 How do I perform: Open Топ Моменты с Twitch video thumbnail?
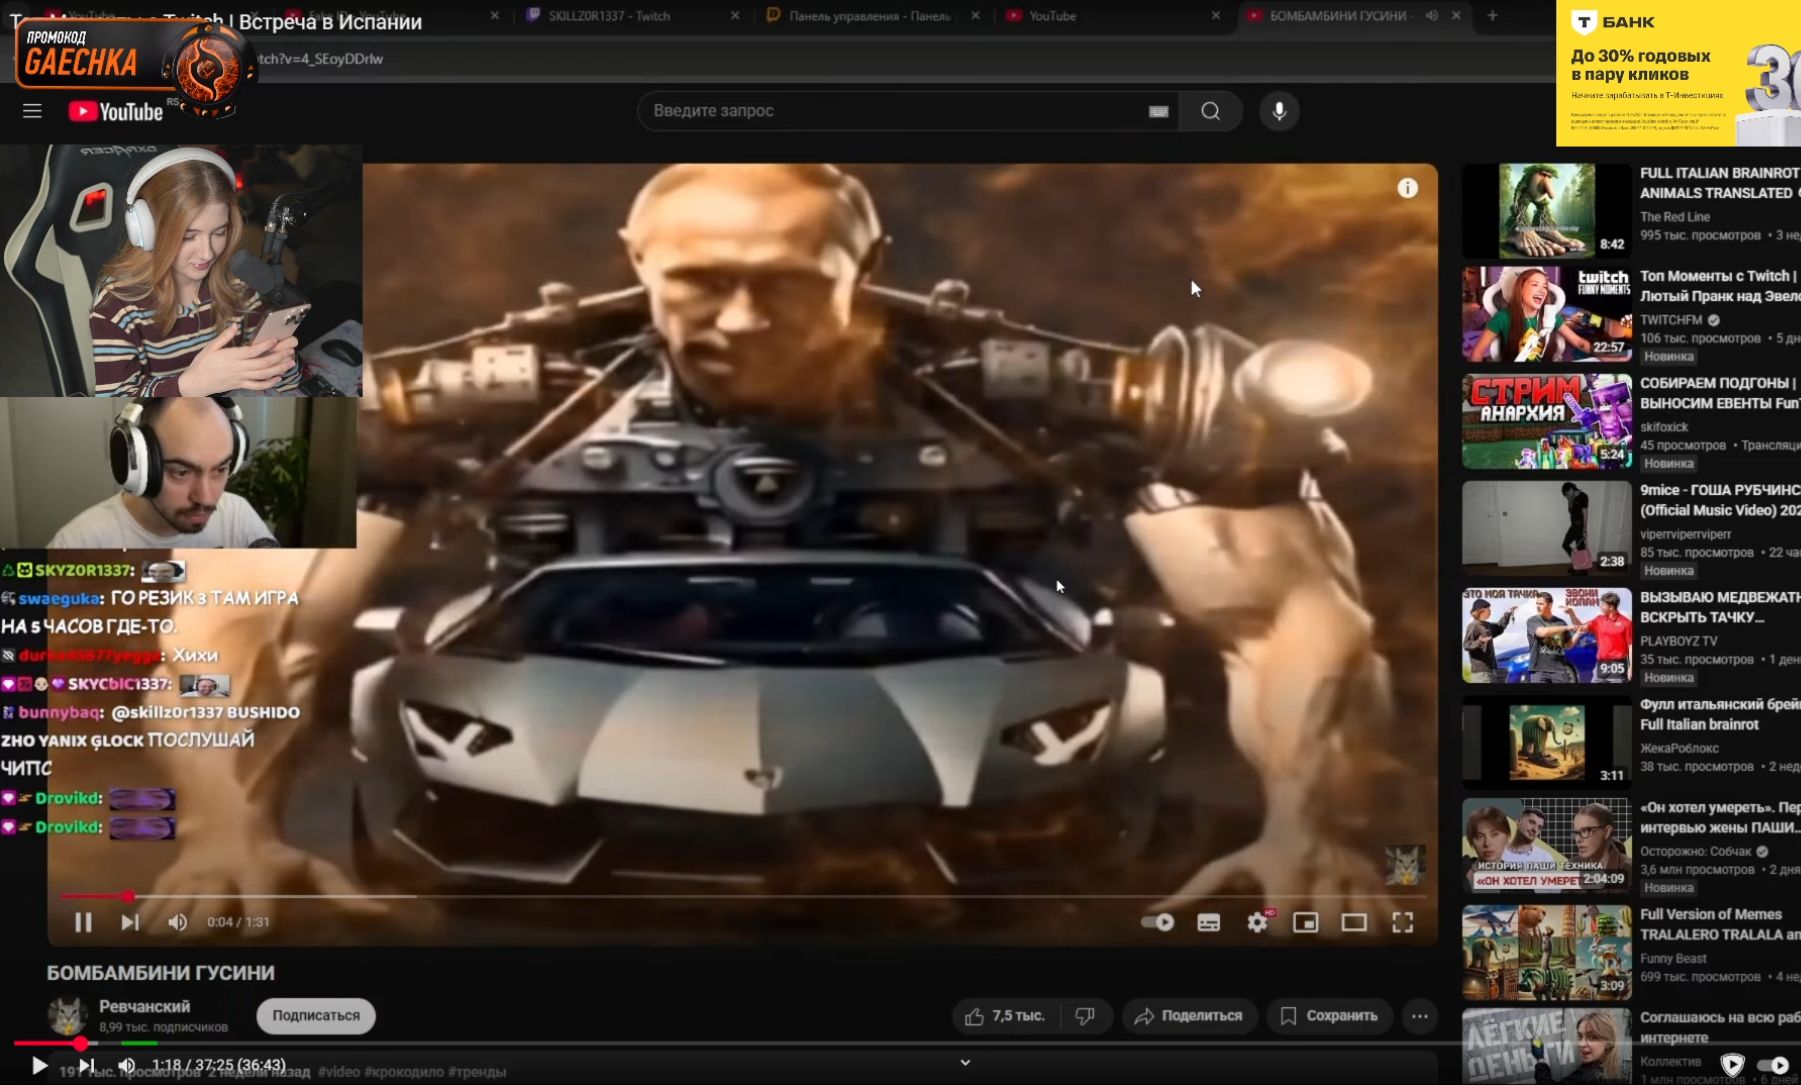pos(1546,314)
